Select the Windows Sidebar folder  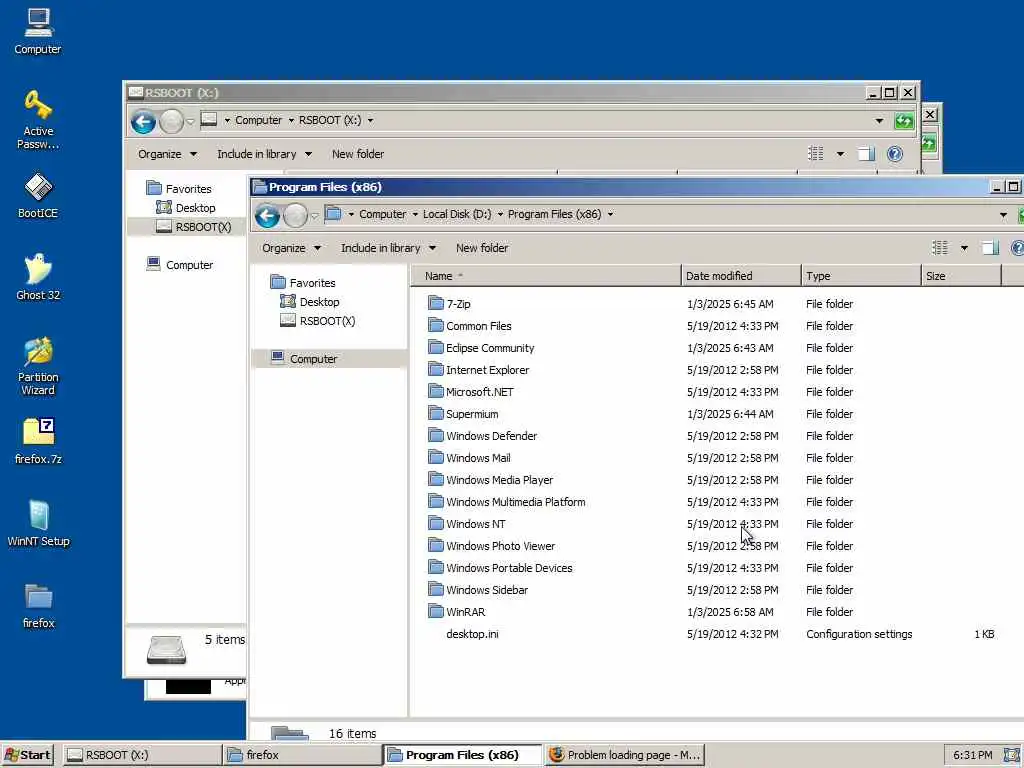(478, 590)
